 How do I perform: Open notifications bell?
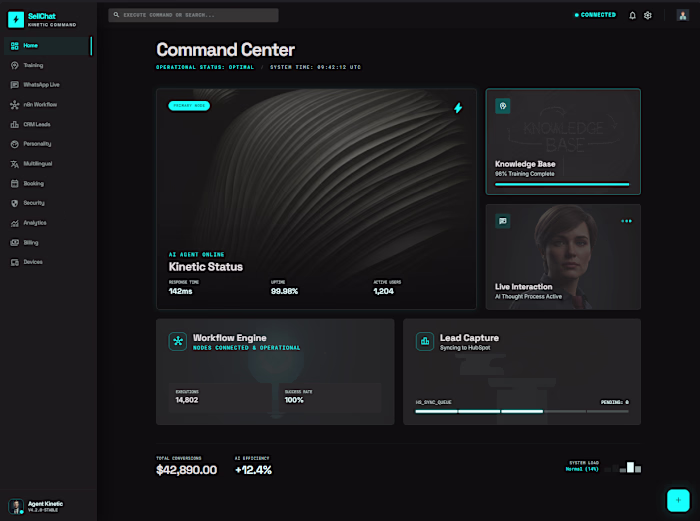[632, 16]
